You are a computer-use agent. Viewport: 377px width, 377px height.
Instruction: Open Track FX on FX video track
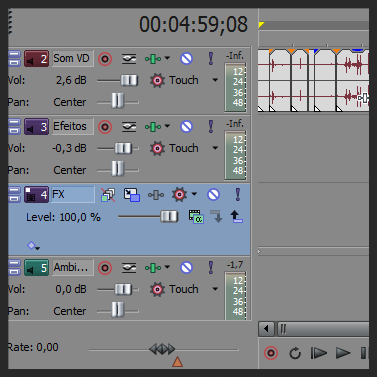pos(156,195)
